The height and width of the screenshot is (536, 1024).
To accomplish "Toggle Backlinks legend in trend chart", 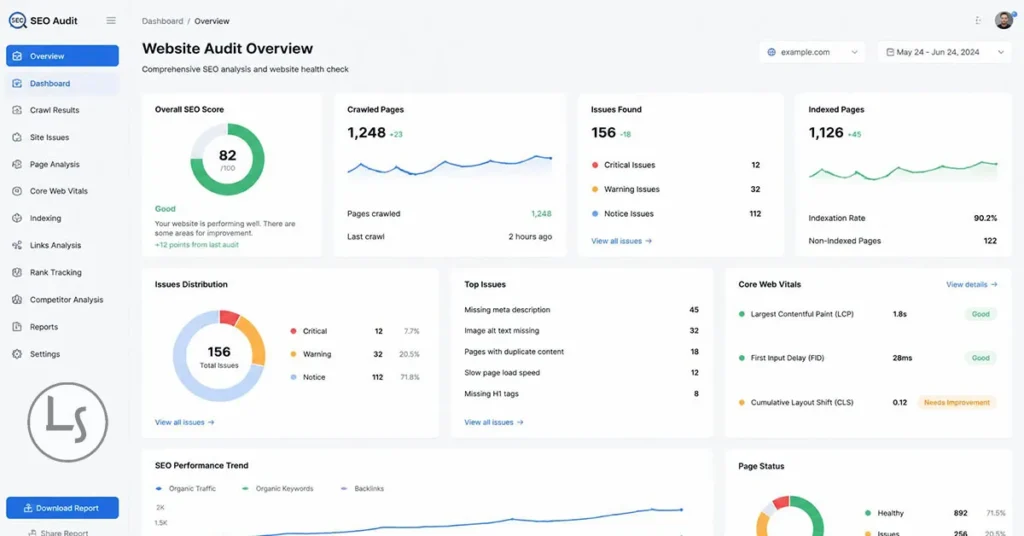I will pos(362,488).
